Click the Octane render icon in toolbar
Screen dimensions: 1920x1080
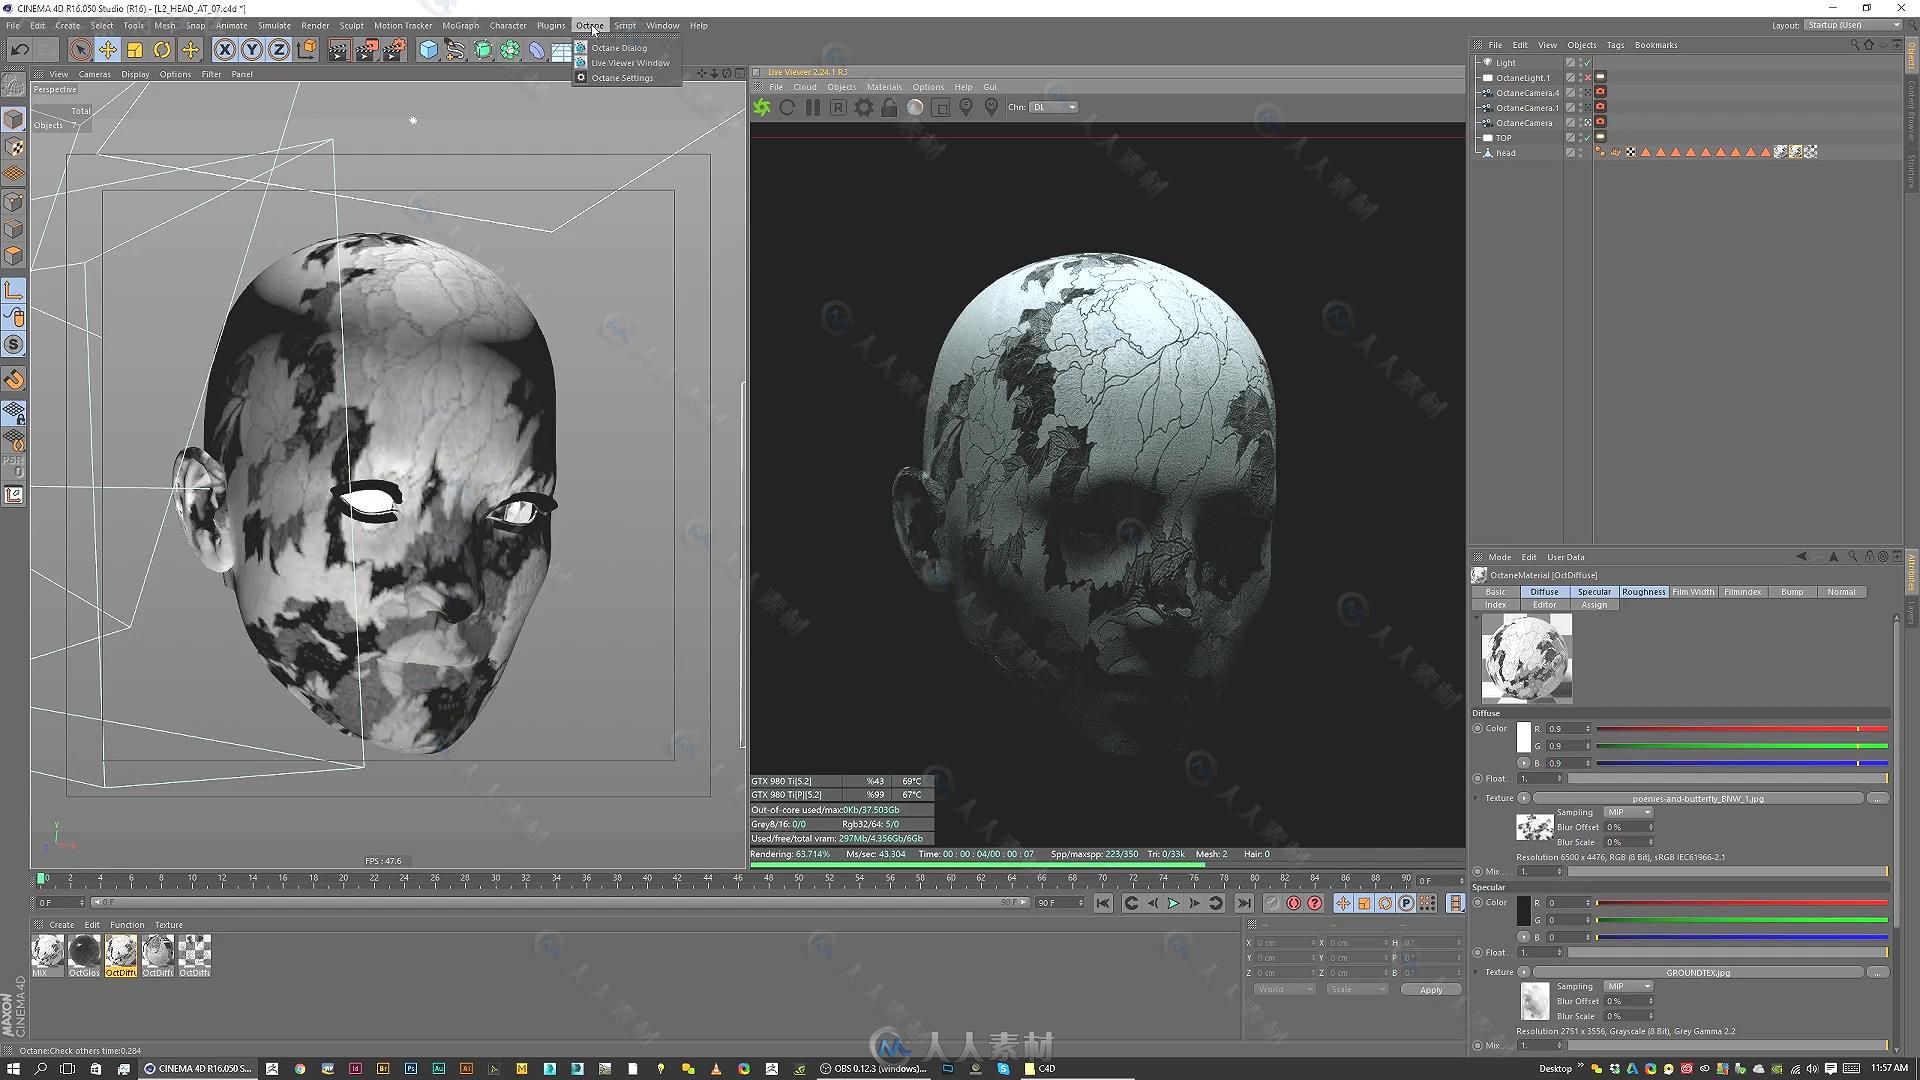[580, 47]
